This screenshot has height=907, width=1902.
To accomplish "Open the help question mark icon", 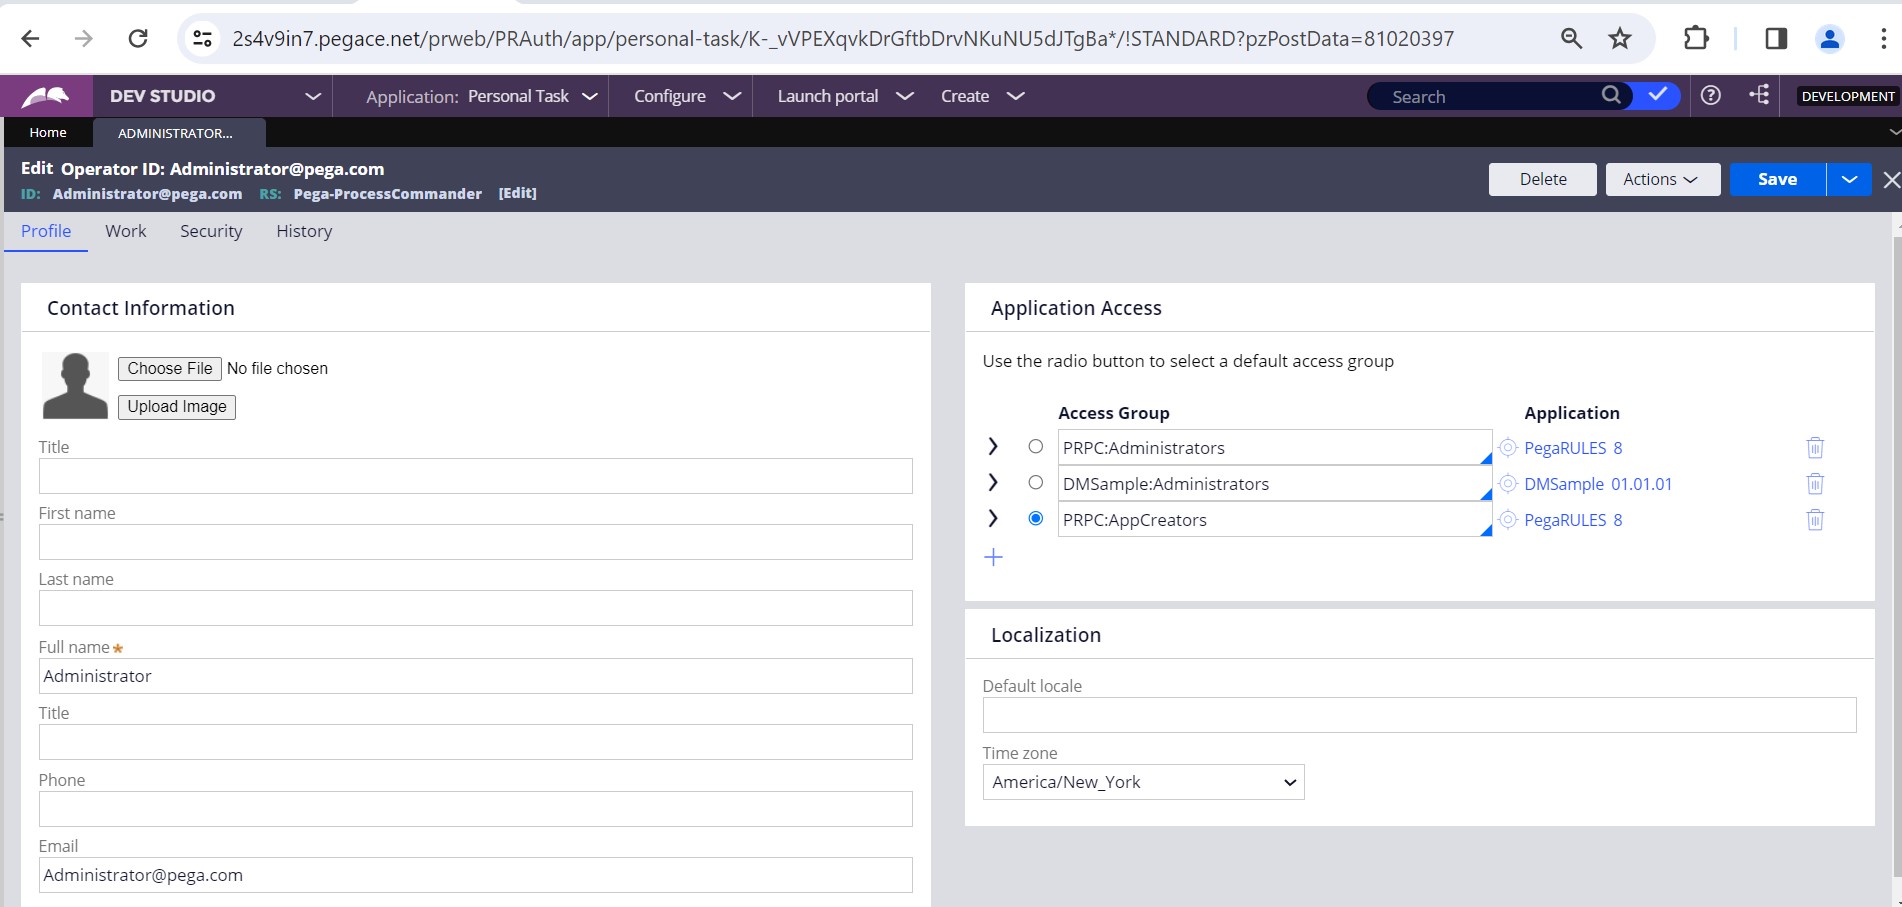I will tap(1711, 95).
